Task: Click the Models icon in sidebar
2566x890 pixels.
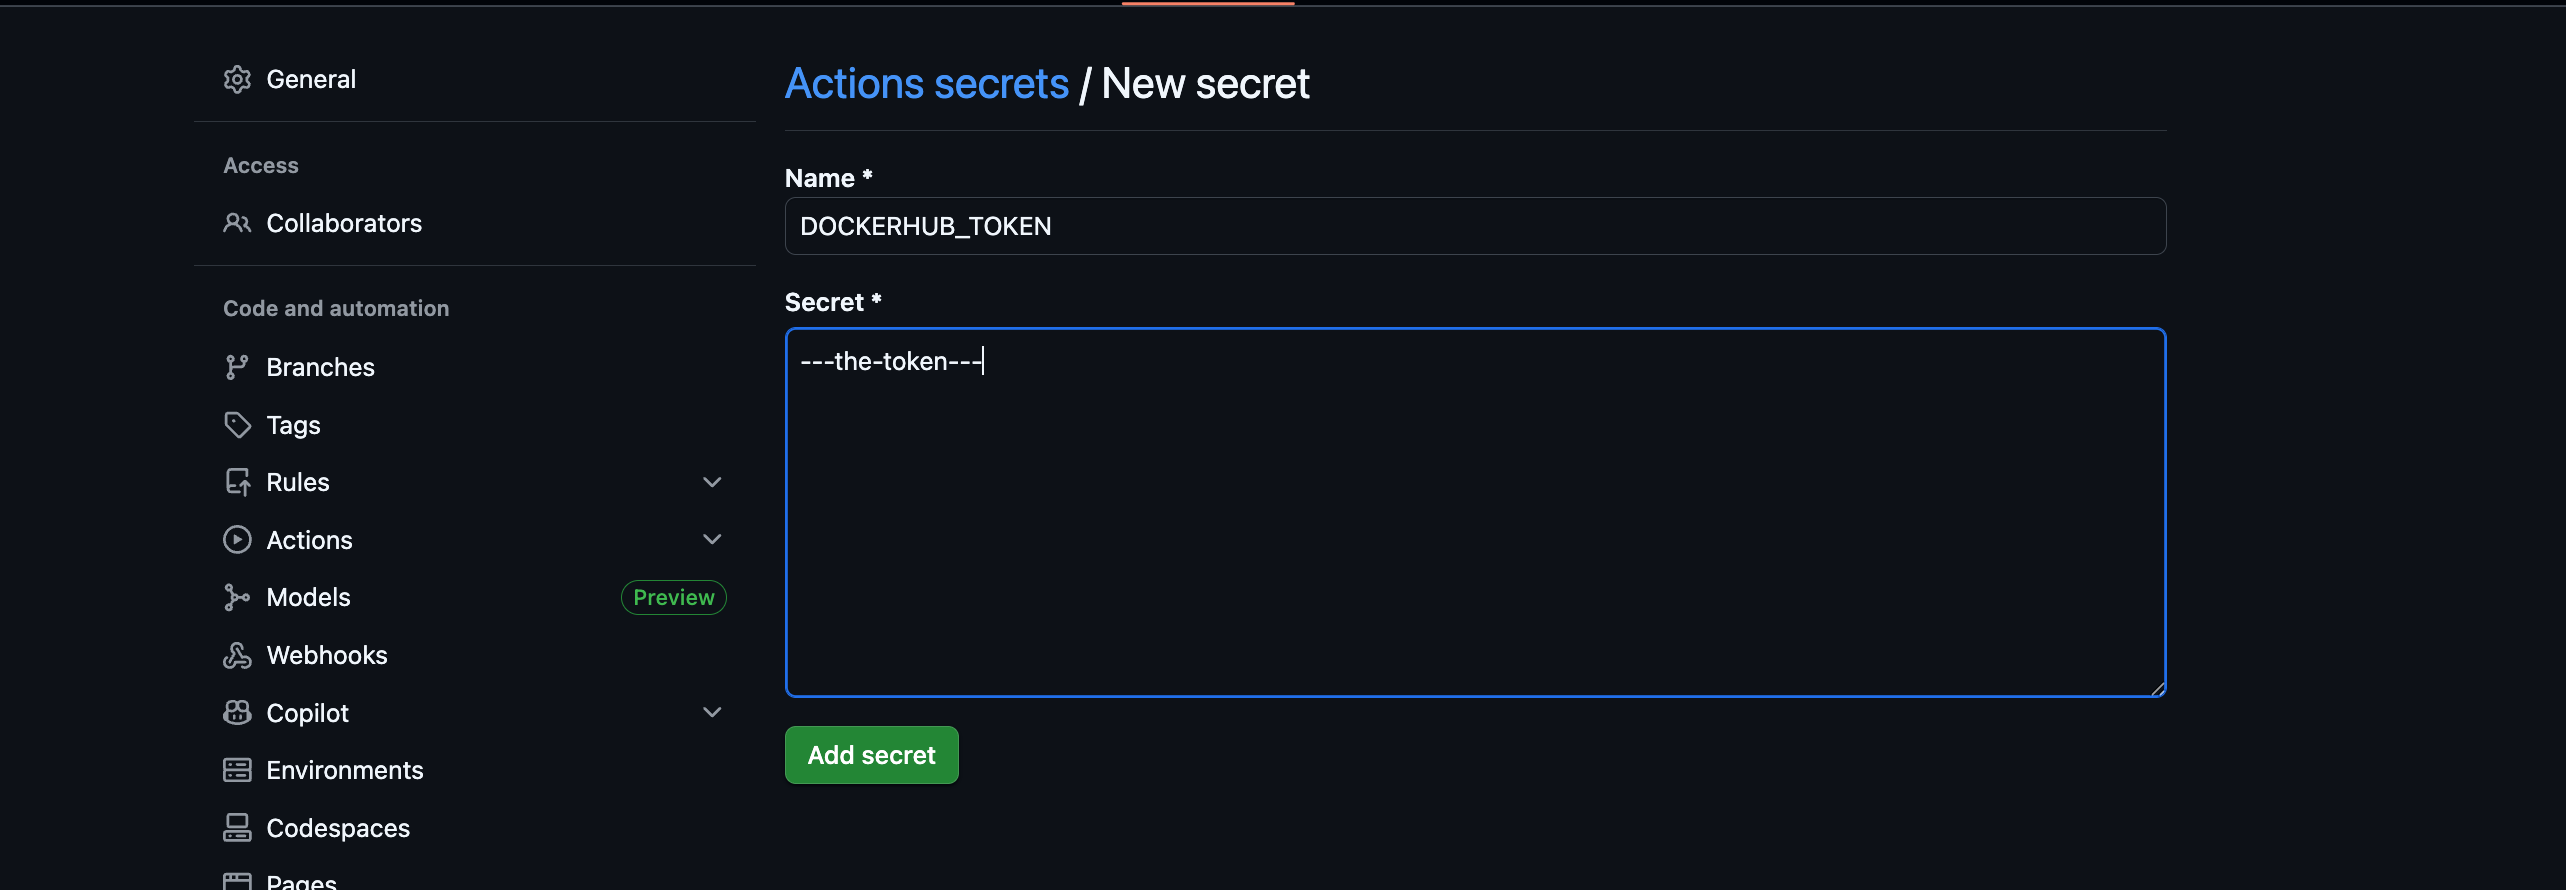Action: pos(237,597)
